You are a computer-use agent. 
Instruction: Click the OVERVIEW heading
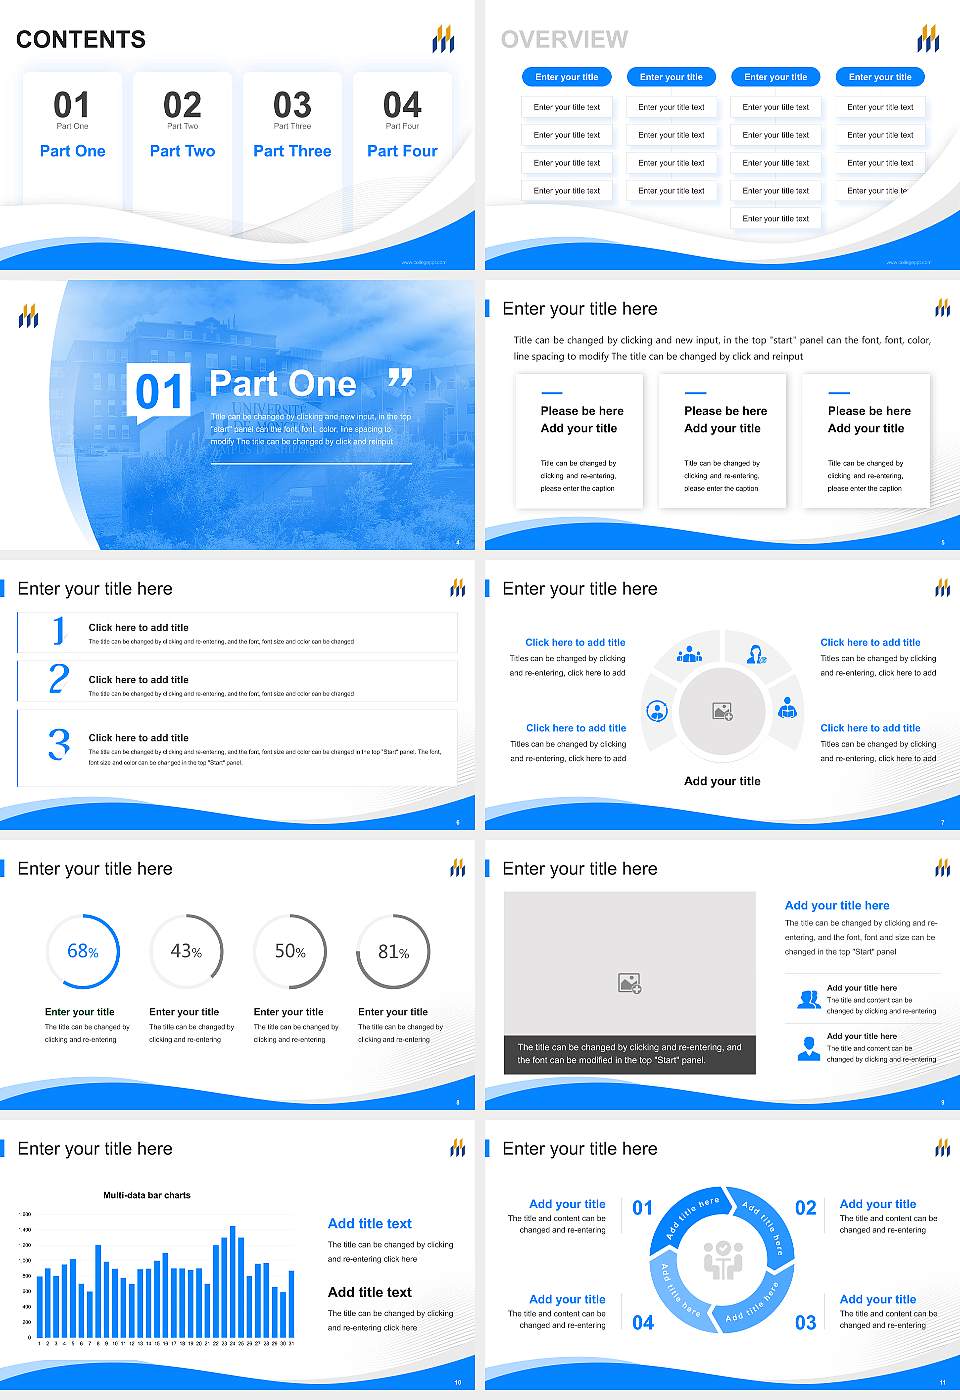565,40
